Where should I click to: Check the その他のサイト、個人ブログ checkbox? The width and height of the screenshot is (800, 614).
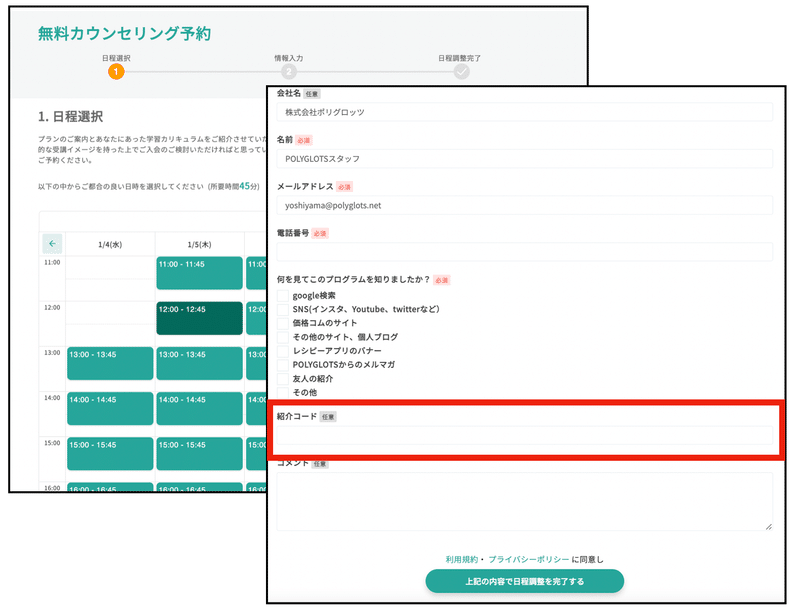283,337
